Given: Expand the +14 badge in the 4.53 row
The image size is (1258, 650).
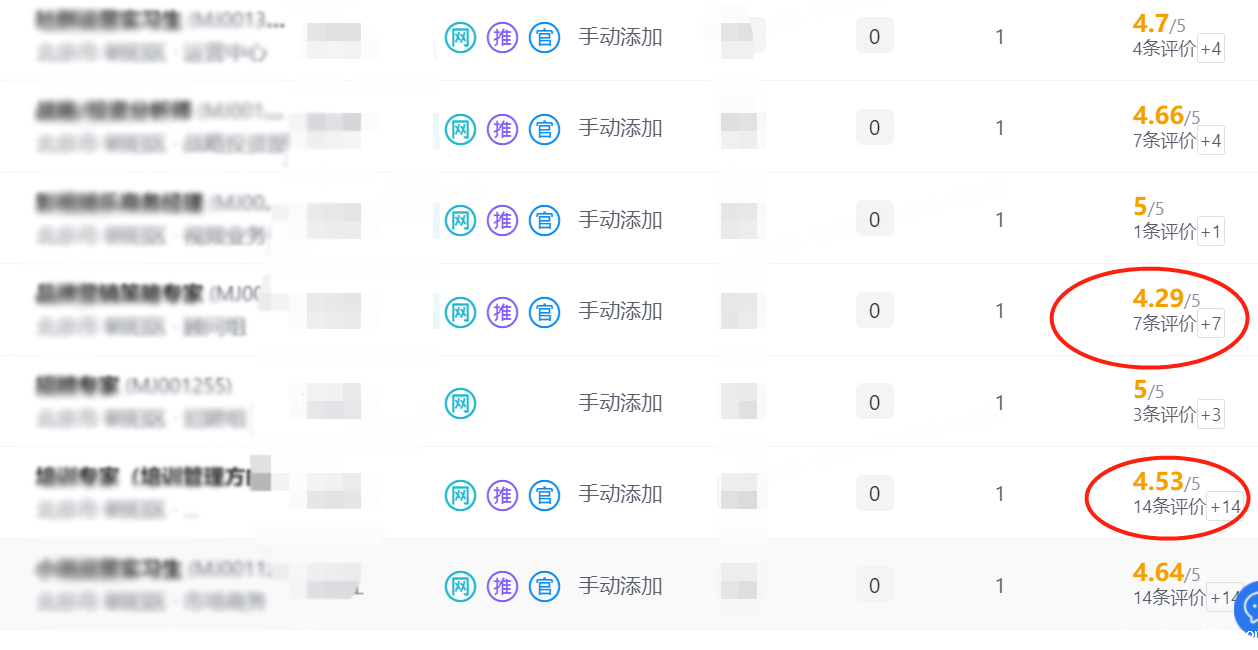Looking at the screenshot, I should [1225, 507].
